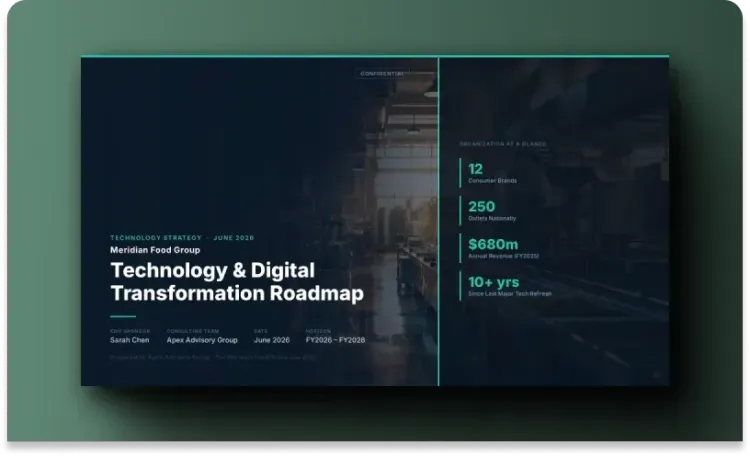Viewport: 750px width, 456px height.
Task: Click the 'CONFIDENTIAL' label
Action: click(x=382, y=74)
